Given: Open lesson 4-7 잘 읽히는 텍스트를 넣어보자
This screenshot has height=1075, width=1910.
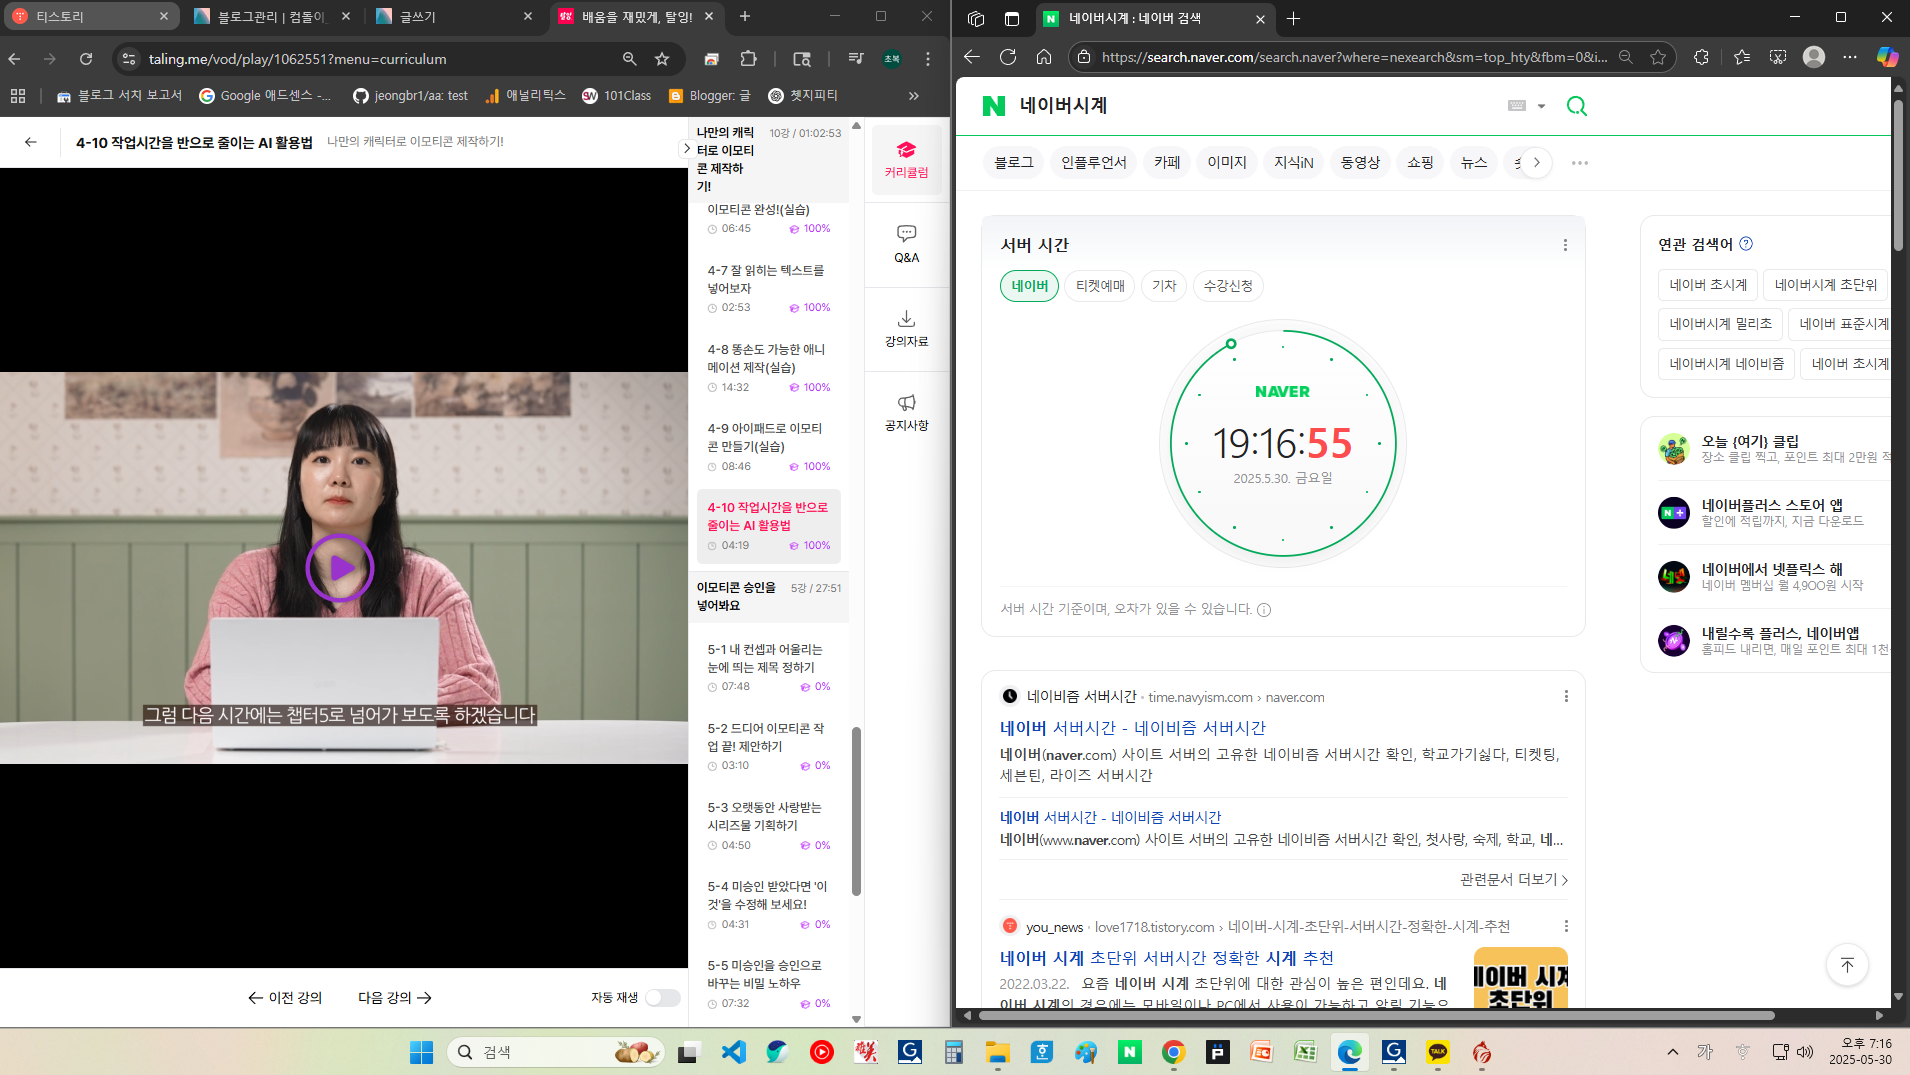Looking at the screenshot, I should [769, 288].
